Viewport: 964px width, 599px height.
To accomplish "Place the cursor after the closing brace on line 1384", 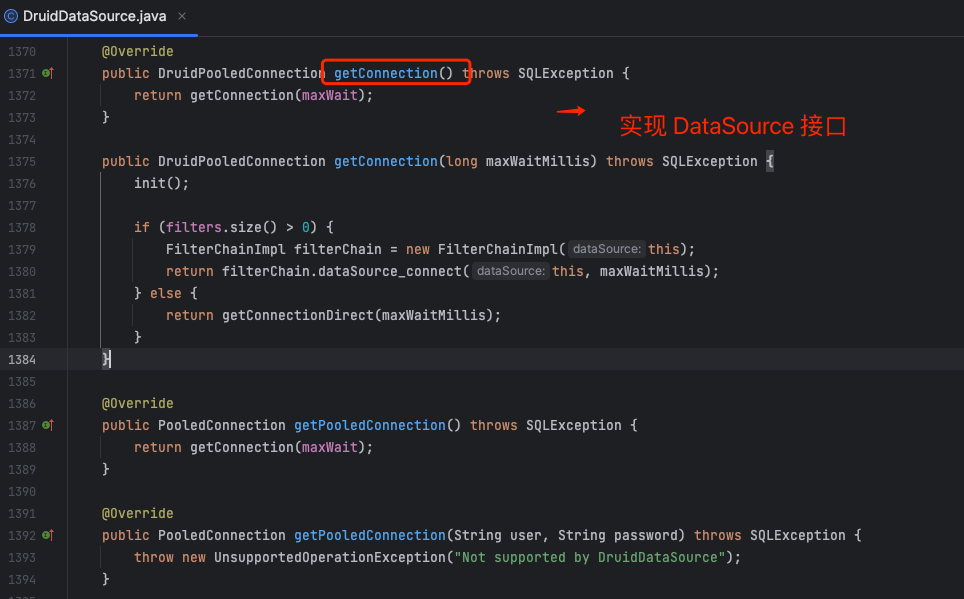I will (112, 359).
